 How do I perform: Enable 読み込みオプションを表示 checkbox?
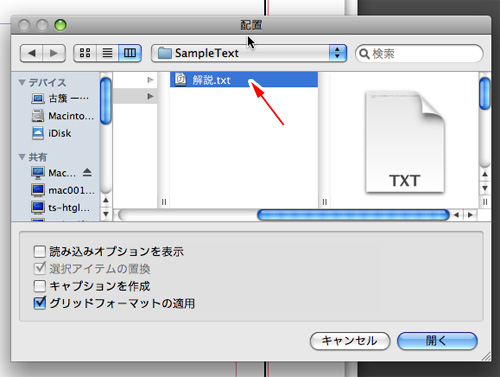click(x=39, y=251)
